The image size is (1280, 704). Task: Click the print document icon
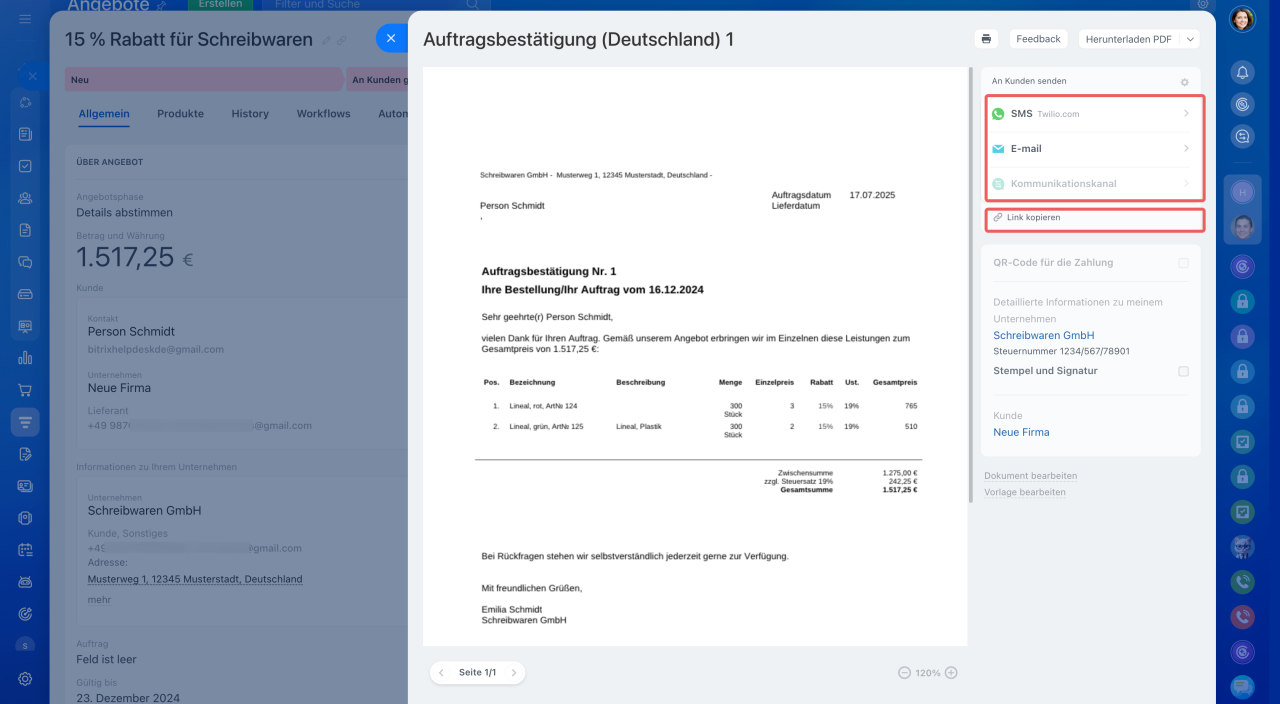click(987, 39)
